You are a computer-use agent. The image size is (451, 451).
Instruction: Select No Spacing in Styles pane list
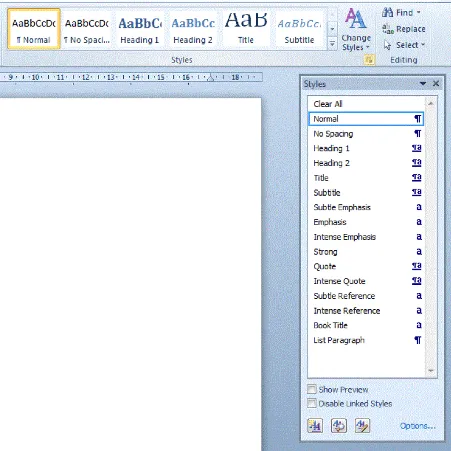366,134
